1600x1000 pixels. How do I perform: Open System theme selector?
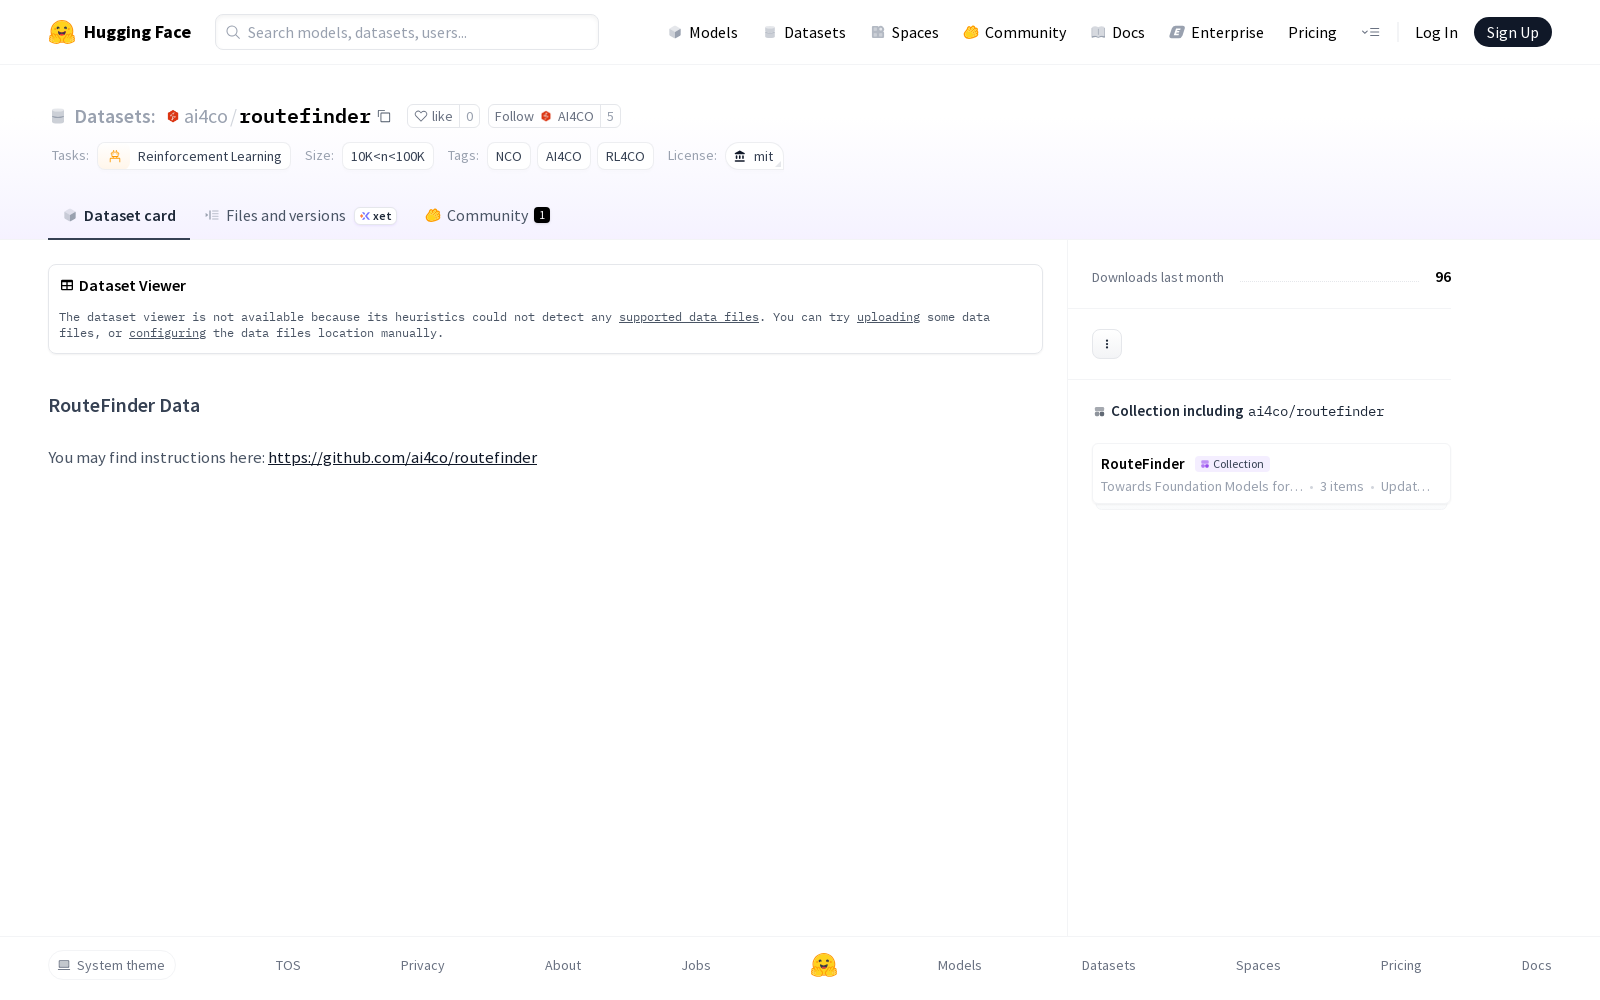click(x=112, y=965)
